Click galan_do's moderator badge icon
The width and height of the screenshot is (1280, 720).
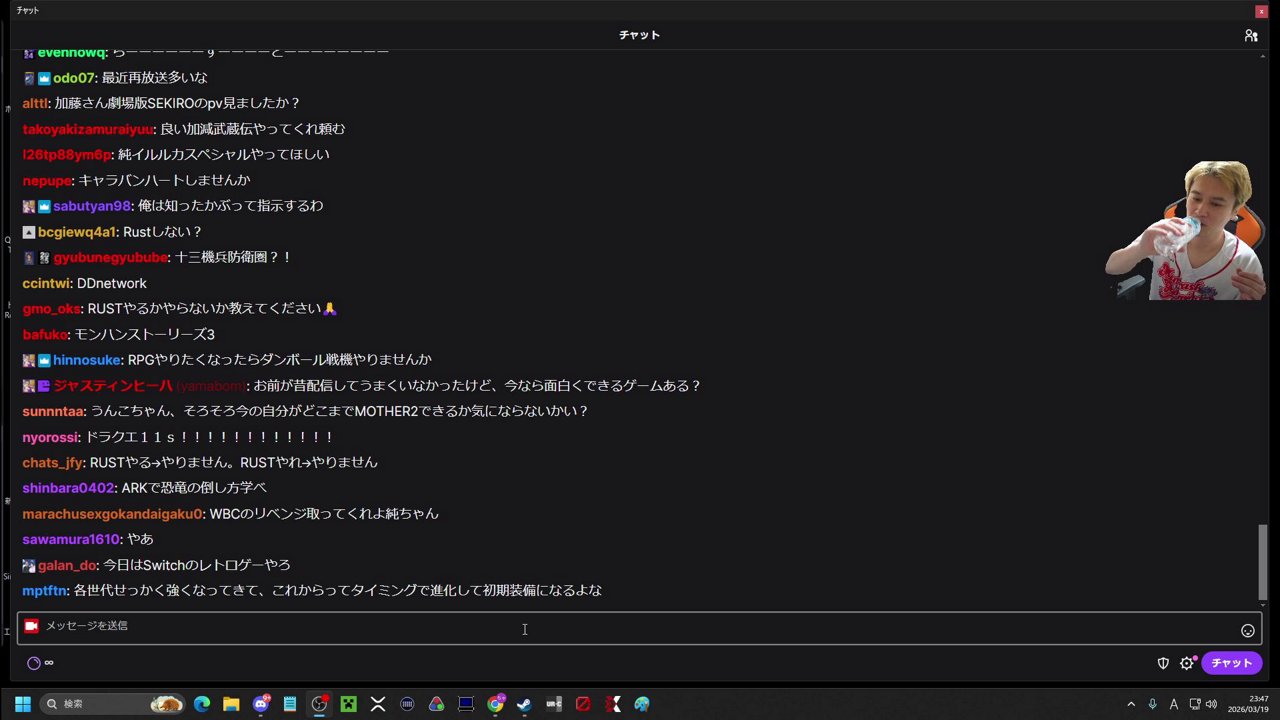click(28, 565)
